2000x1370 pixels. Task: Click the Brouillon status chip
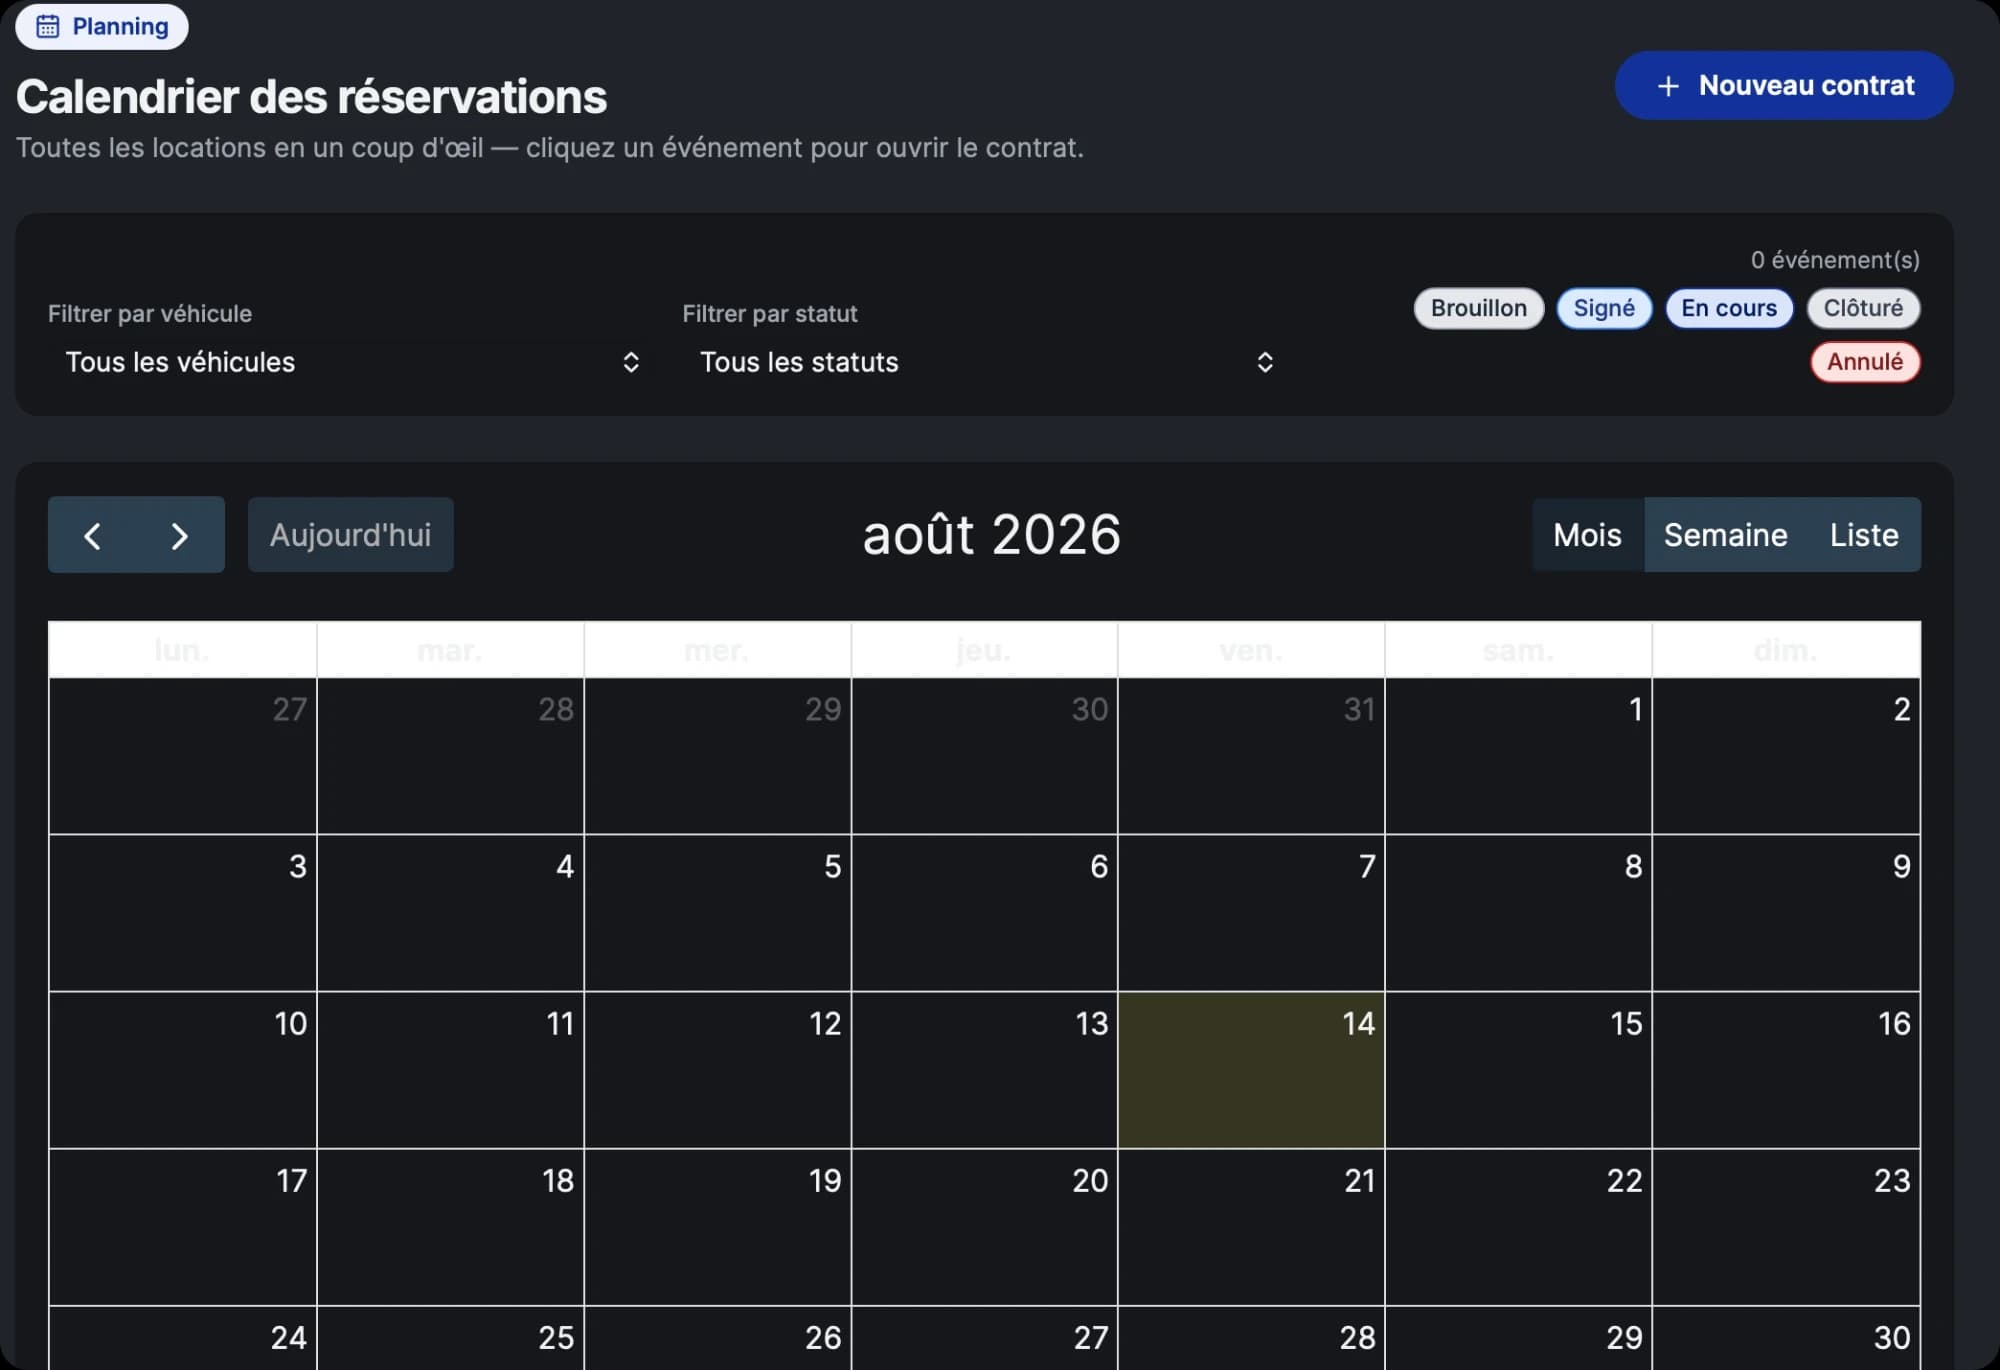[x=1478, y=308]
